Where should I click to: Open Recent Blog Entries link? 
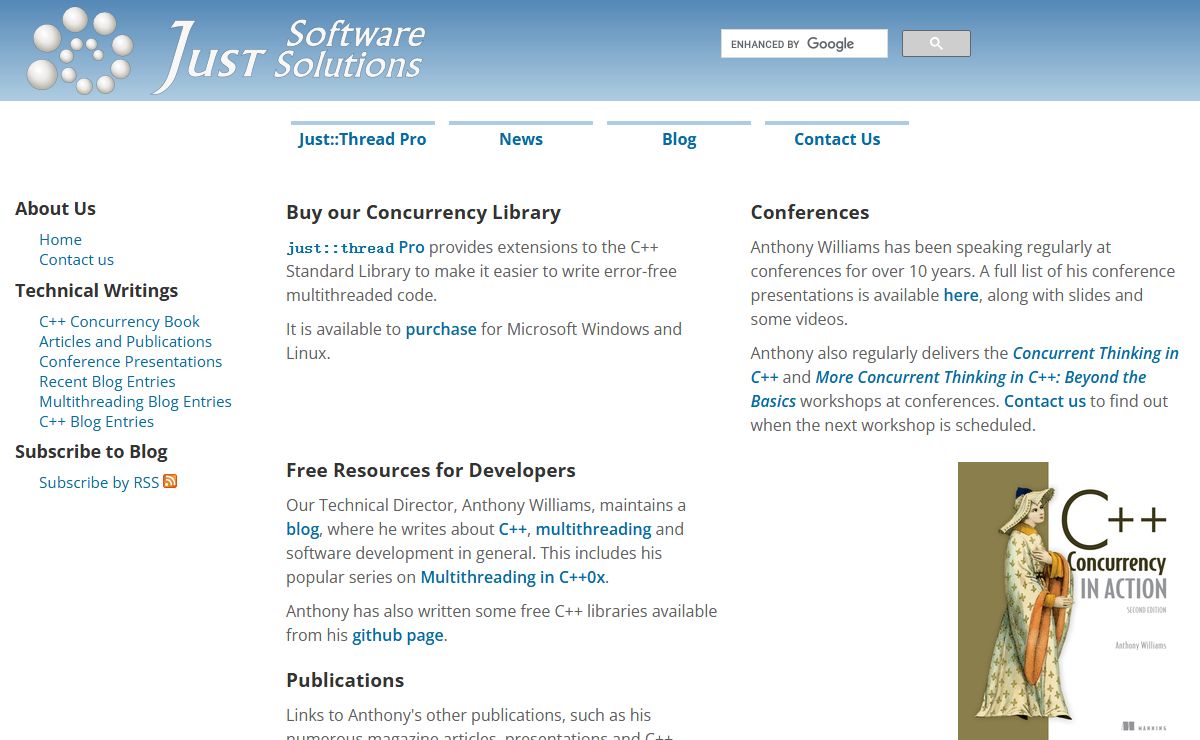pyautogui.click(x=107, y=381)
